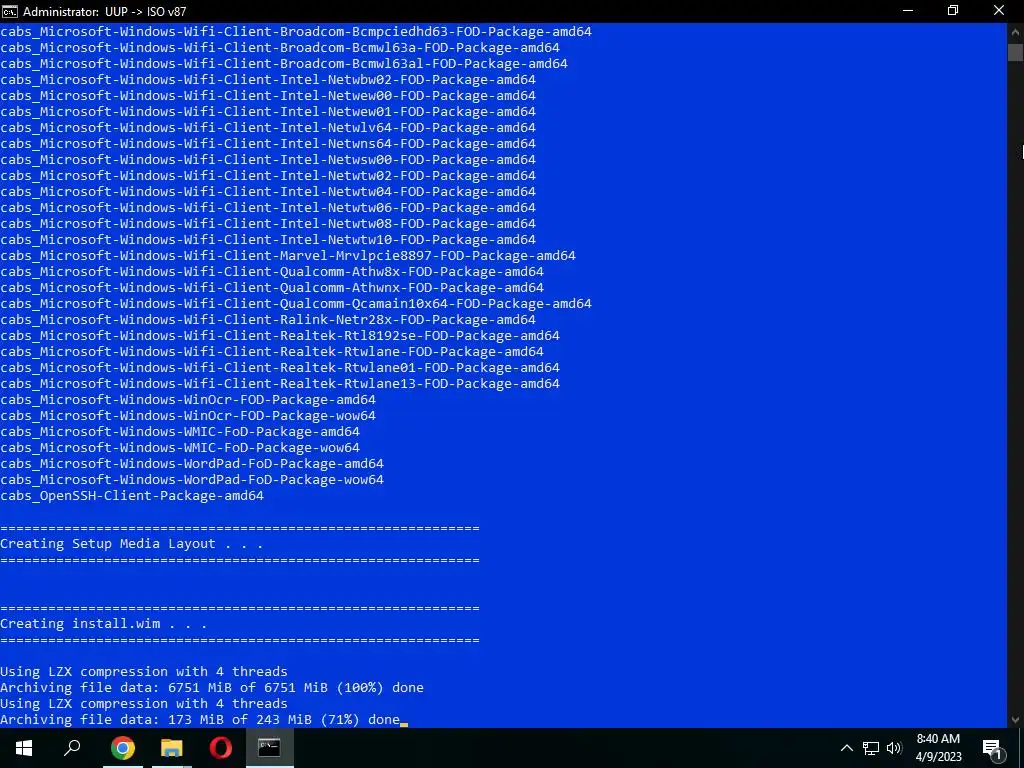The width and height of the screenshot is (1024, 768).
Task: Click the 'Creating install.wim . . .' line
Action: coord(103,624)
